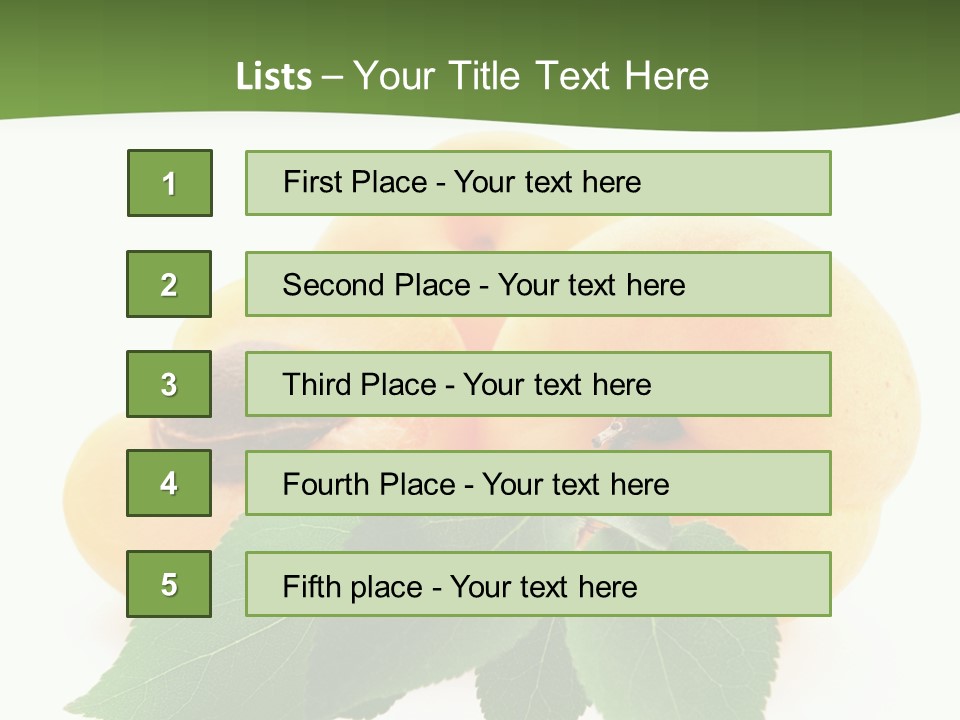Select the green number 2 box

coord(169,284)
